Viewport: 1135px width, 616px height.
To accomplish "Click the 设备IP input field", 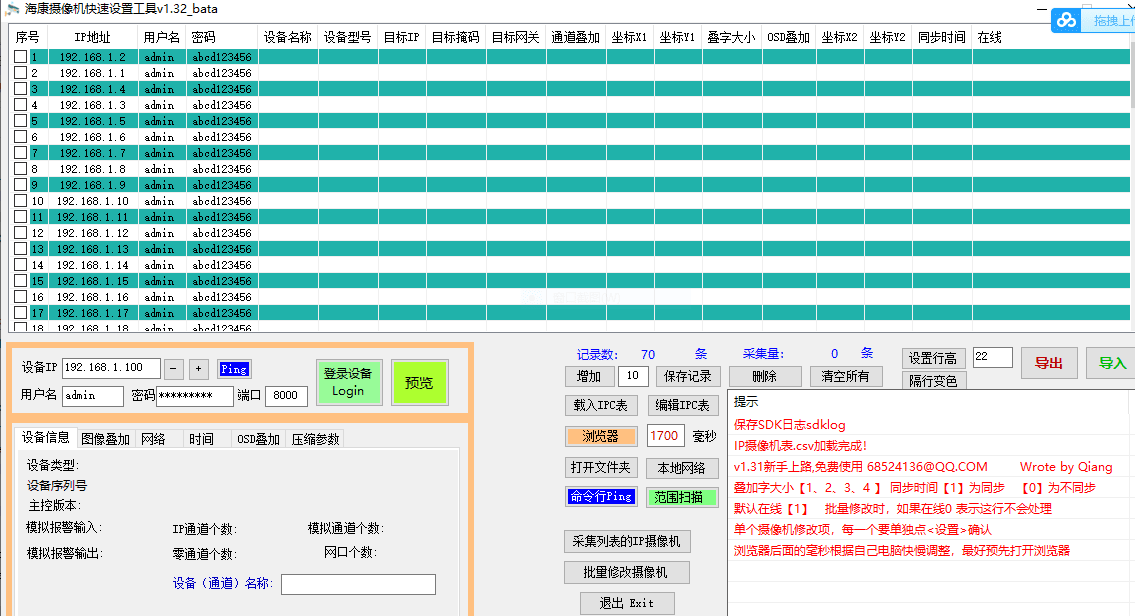I will pyautogui.click(x=111, y=368).
